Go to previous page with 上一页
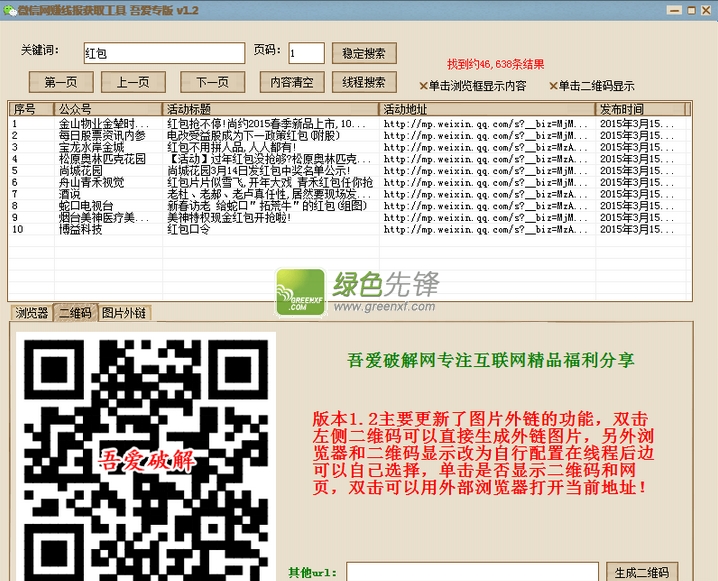 click(133, 82)
